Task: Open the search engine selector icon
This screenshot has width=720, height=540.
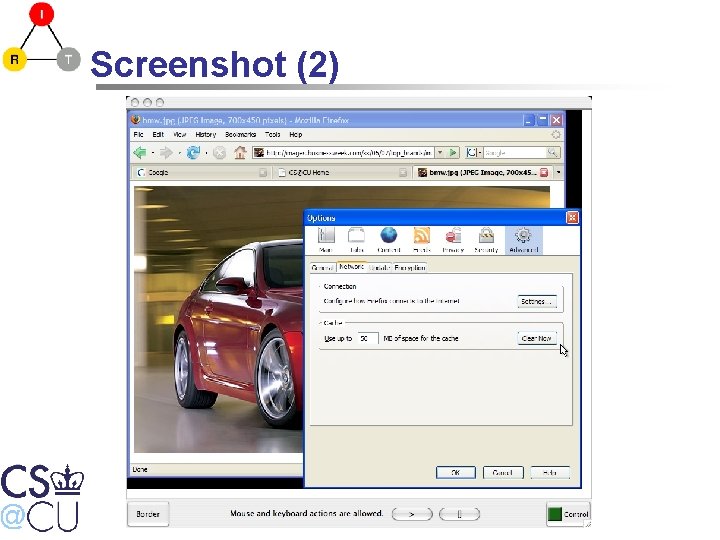Action: click(x=472, y=152)
